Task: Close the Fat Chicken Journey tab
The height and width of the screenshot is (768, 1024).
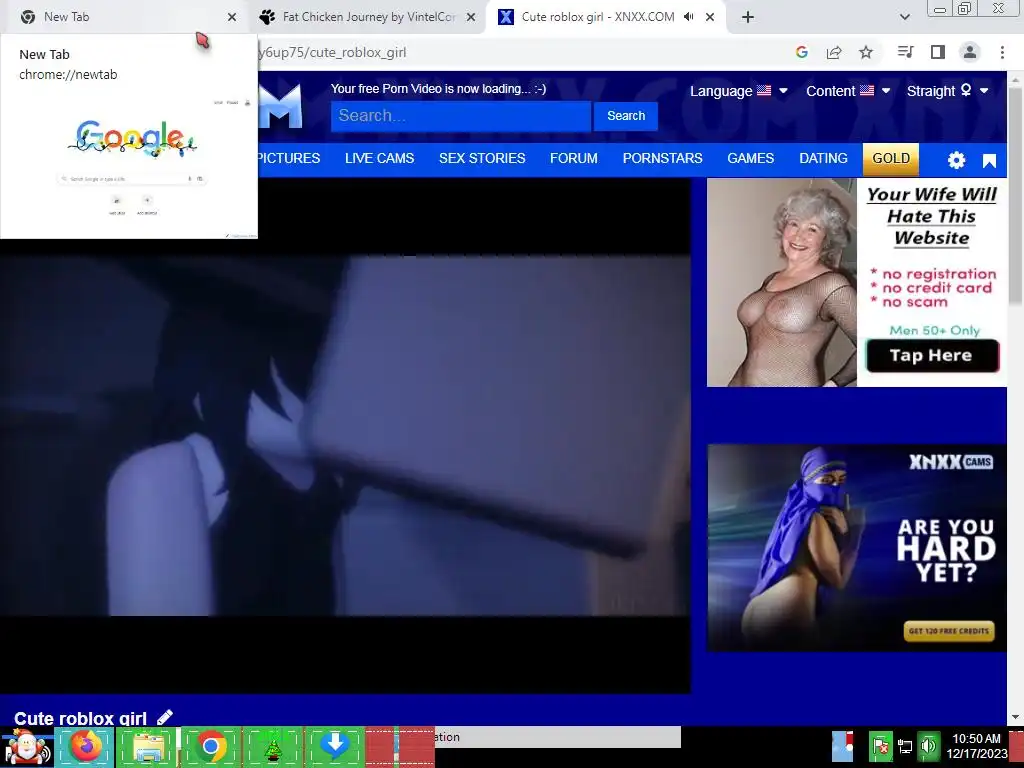Action: pyautogui.click(x=471, y=17)
